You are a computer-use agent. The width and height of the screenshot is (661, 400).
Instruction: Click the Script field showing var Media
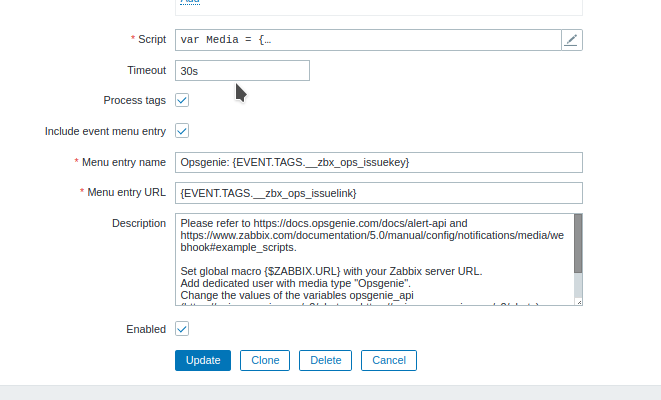[368, 40]
